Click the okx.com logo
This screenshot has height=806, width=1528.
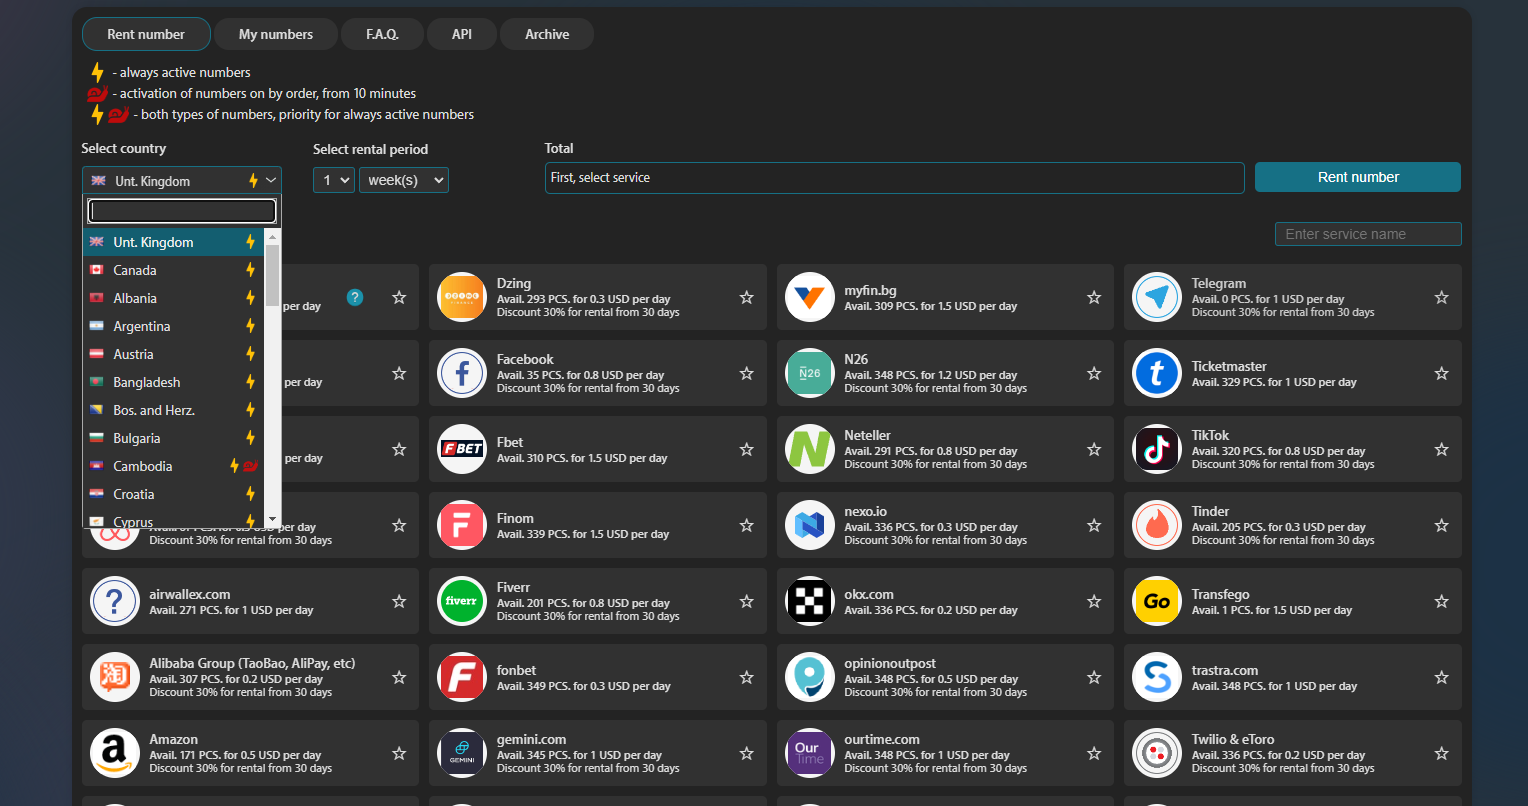(810, 601)
